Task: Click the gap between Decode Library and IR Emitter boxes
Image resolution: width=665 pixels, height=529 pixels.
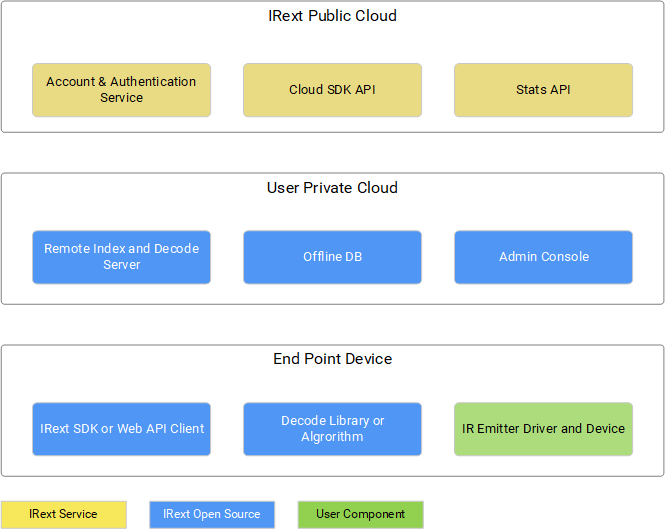Action: point(438,429)
